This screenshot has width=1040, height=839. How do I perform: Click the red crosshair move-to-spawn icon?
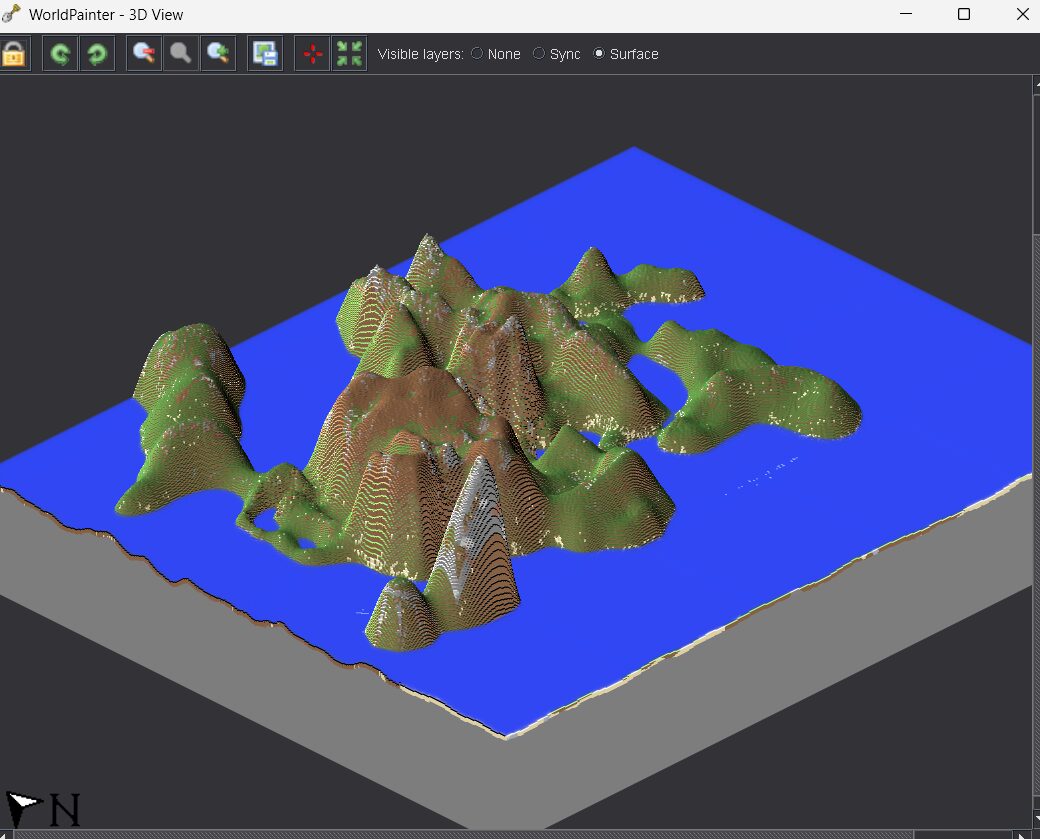tap(313, 54)
